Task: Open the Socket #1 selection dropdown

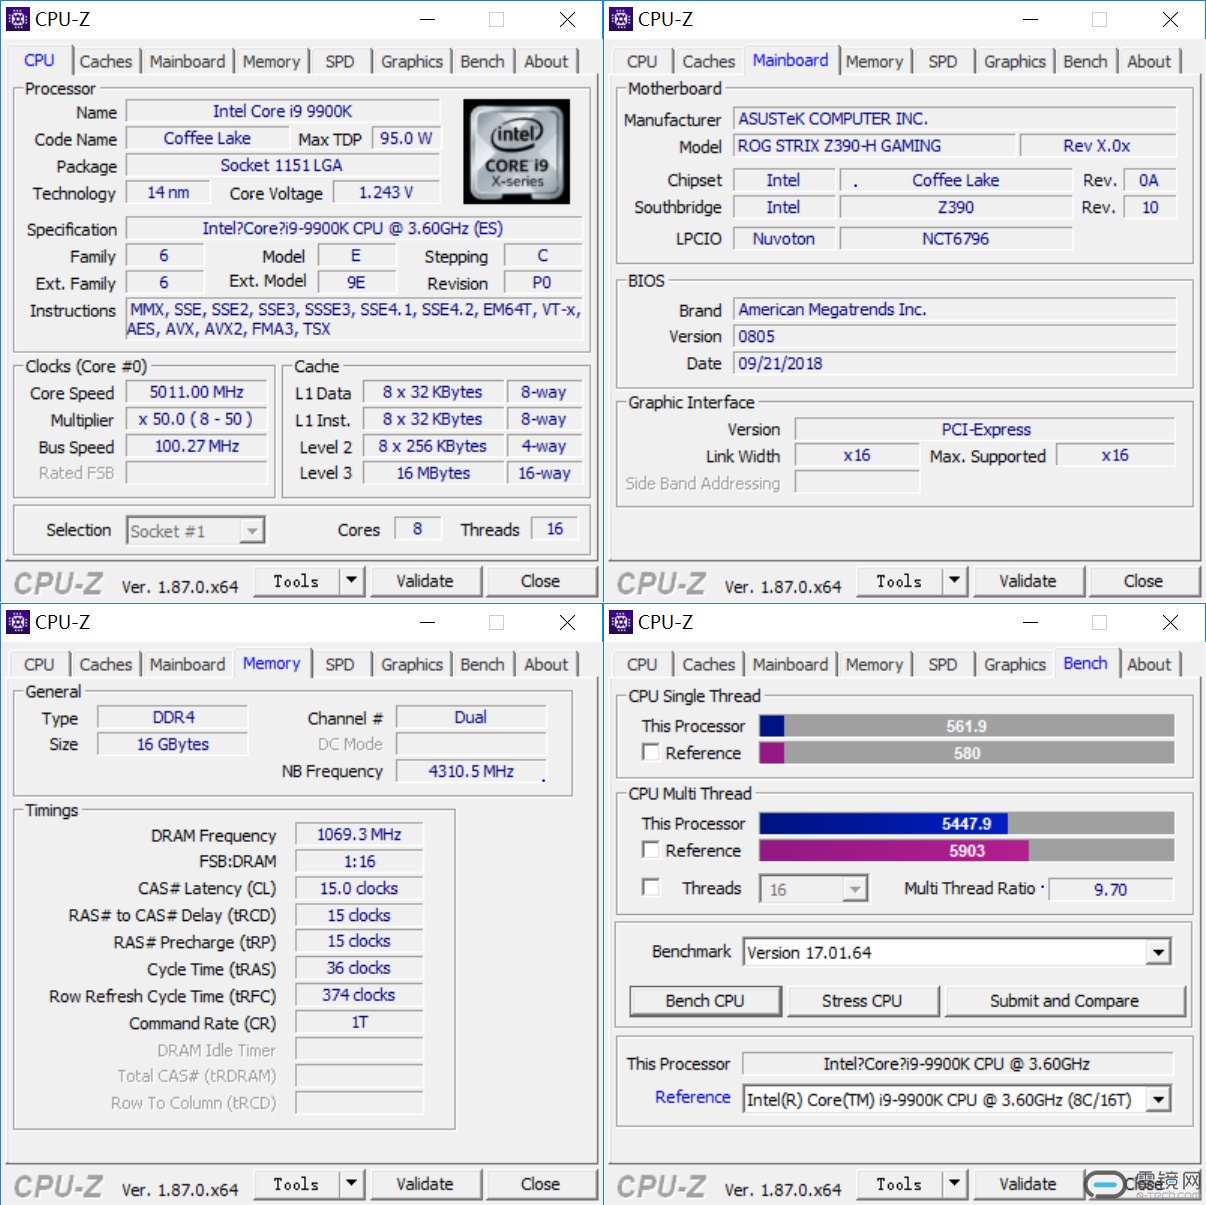Action: click(x=253, y=531)
